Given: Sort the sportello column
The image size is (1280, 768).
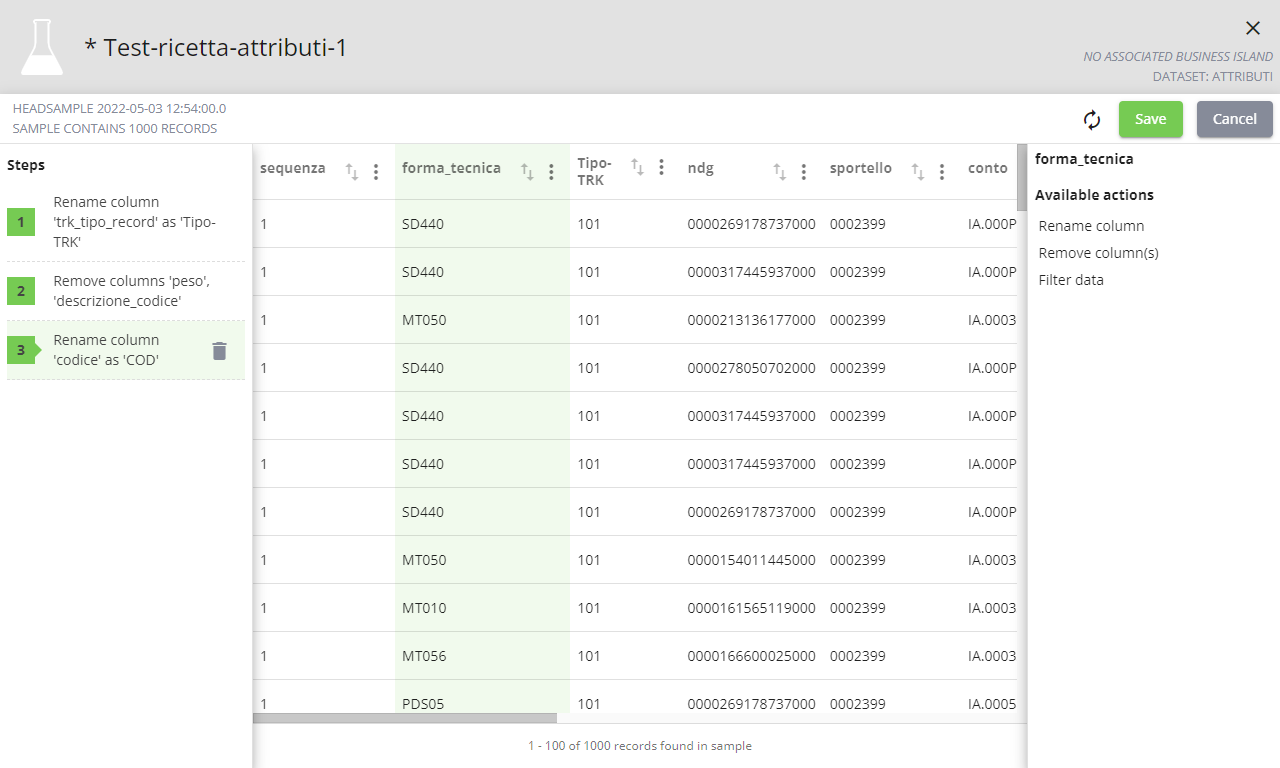Looking at the screenshot, I should click(917, 172).
